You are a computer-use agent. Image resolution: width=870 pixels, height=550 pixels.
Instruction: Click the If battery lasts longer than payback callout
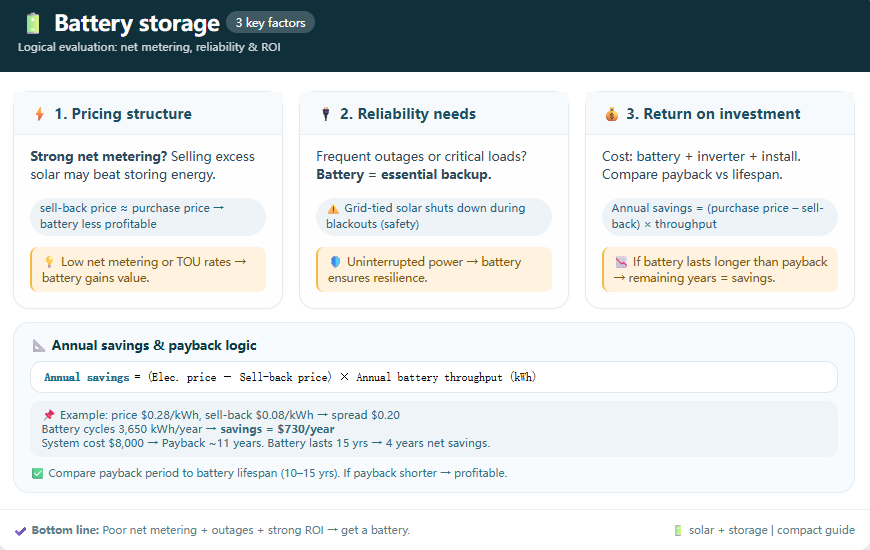click(720, 270)
